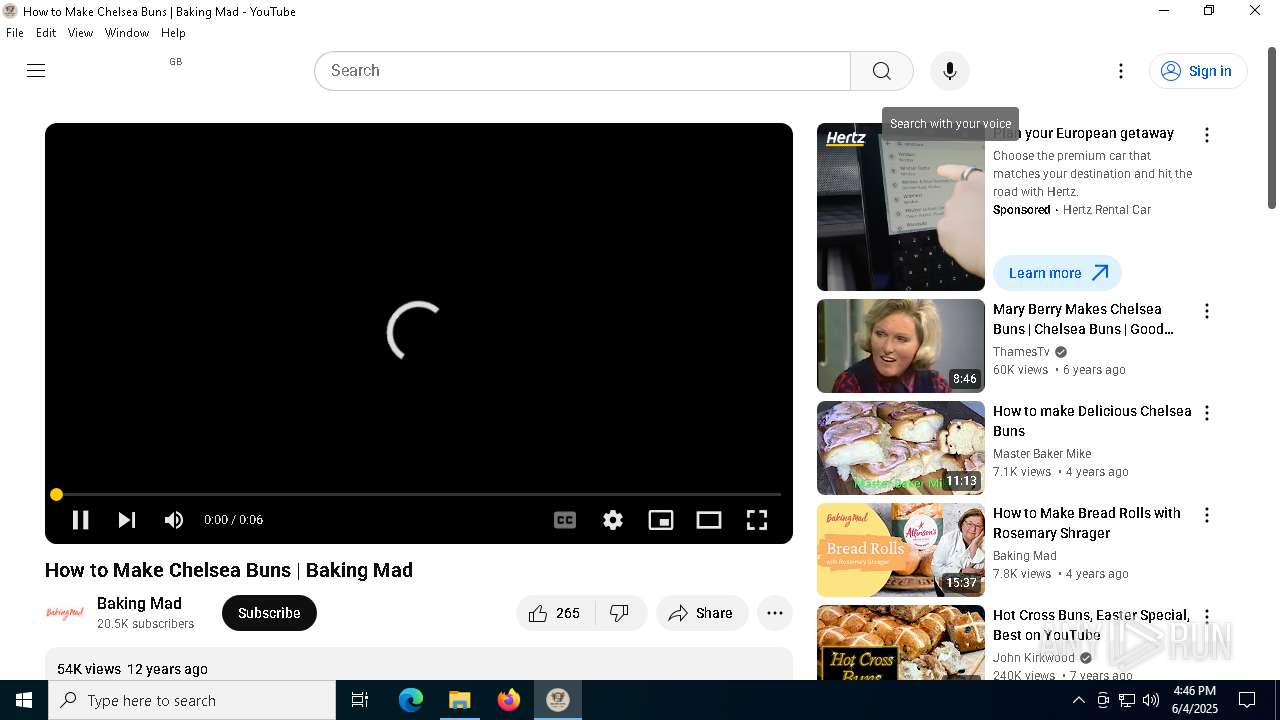
Task: Click the taskbar search box
Action: coord(192,700)
